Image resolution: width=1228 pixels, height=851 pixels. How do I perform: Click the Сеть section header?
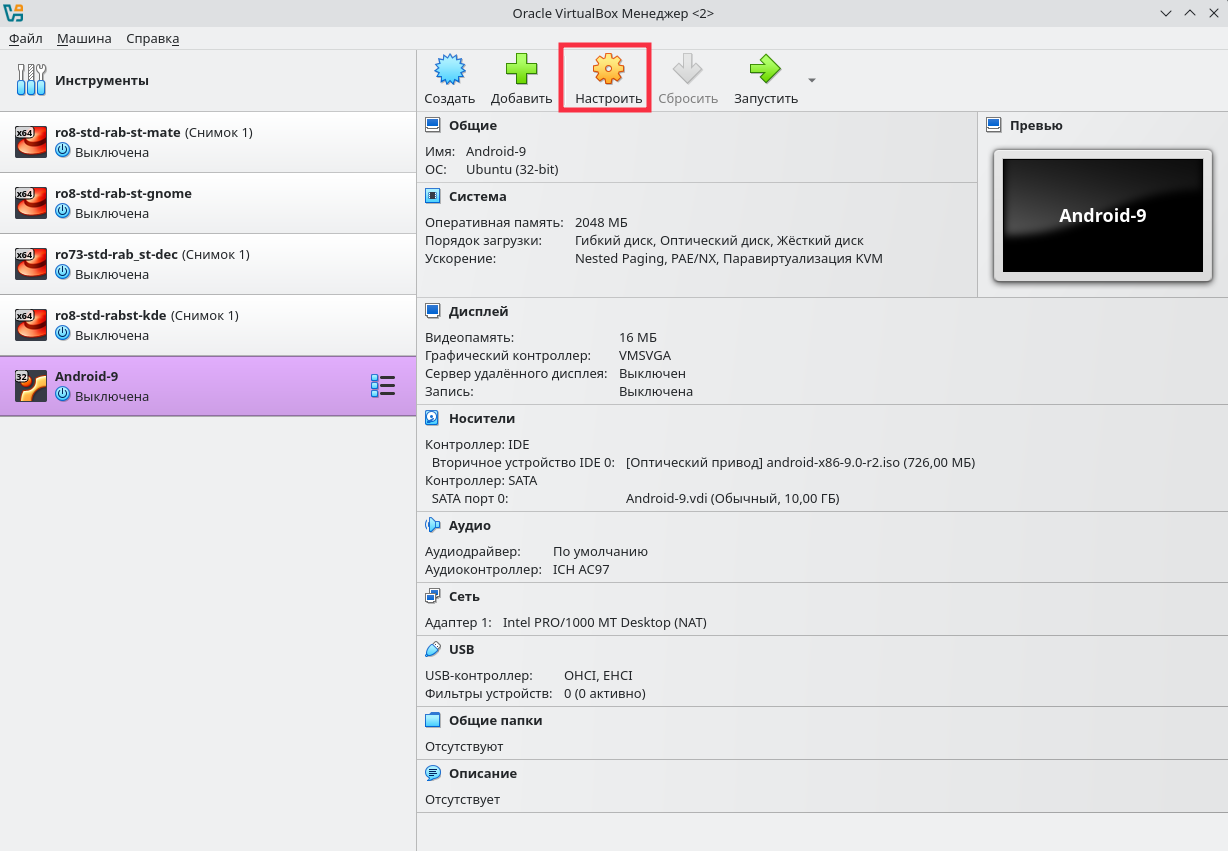click(464, 596)
